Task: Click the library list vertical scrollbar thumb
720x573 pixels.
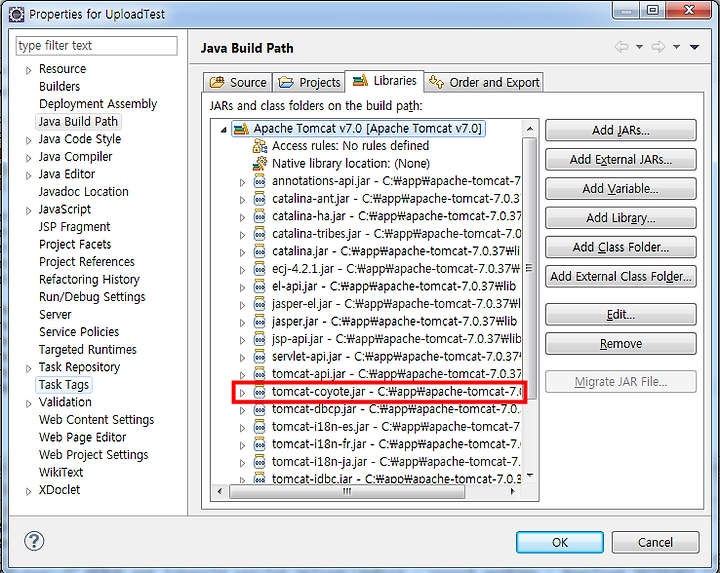Action: pyautogui.click(x=529, y=268)
